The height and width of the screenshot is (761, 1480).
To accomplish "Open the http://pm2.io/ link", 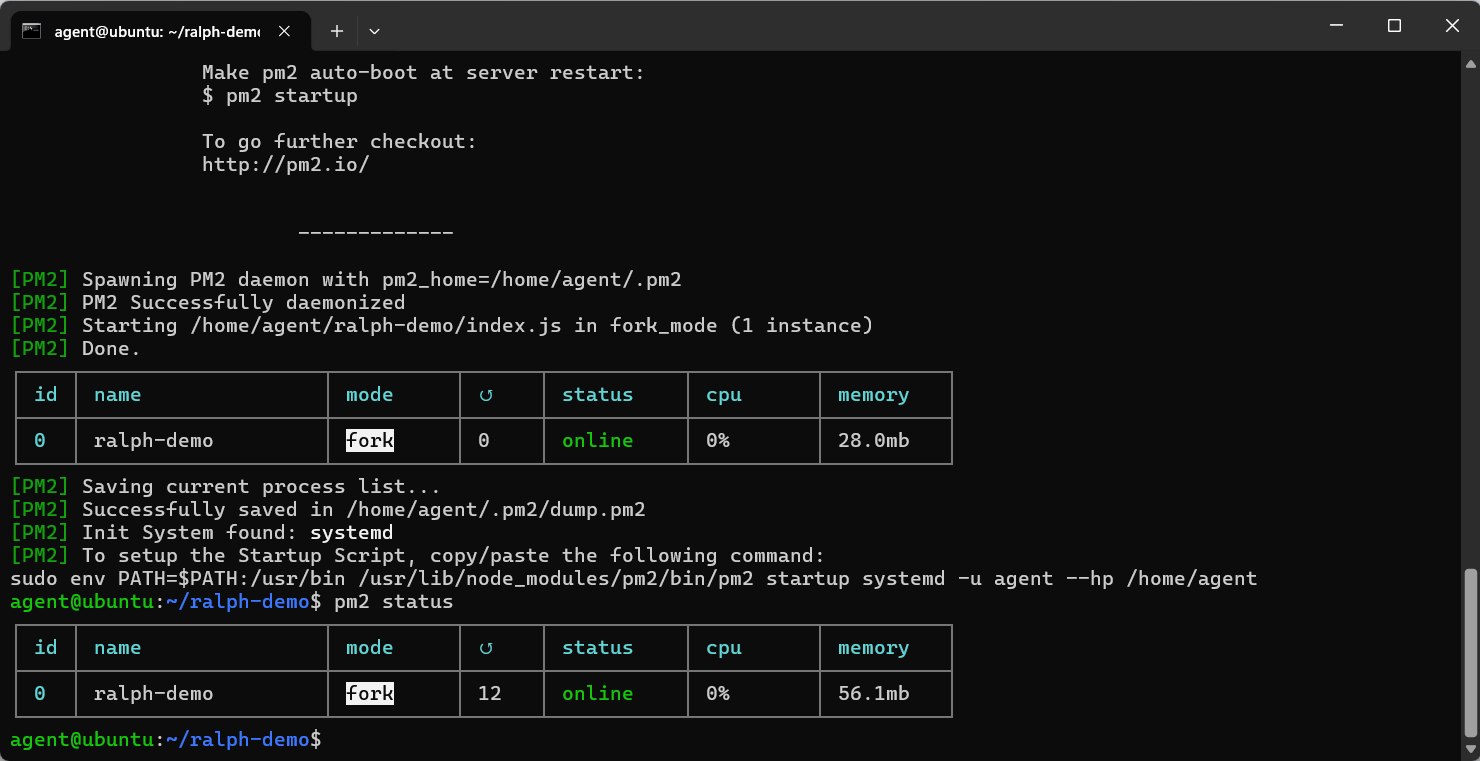I will [x=285, y=164].
